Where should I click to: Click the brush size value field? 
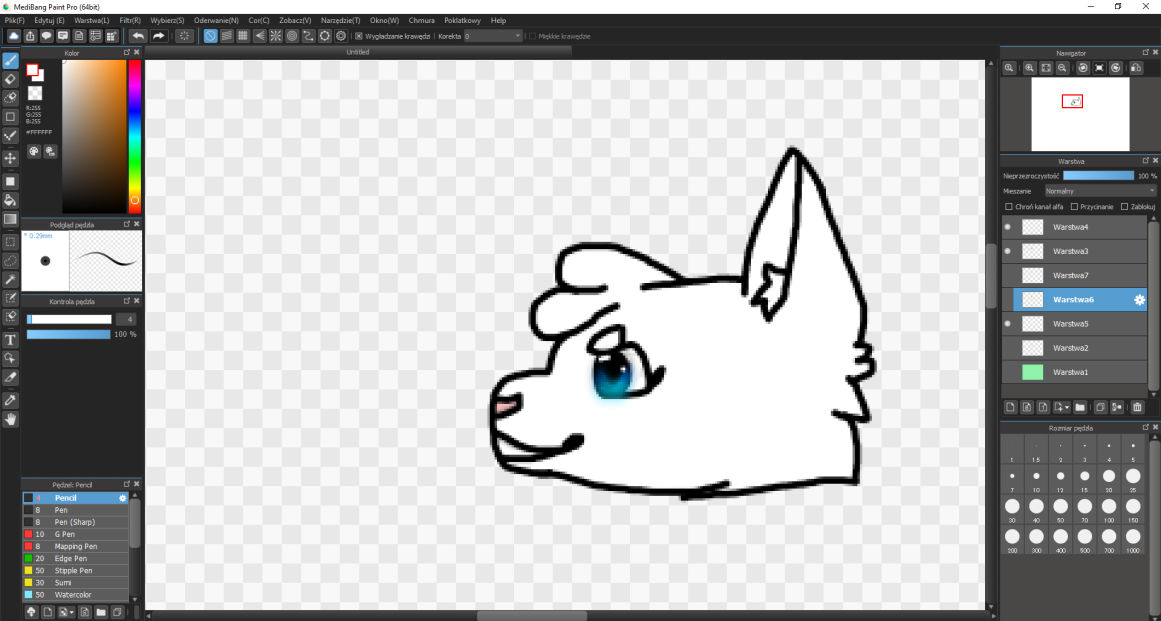pos(126,319)
